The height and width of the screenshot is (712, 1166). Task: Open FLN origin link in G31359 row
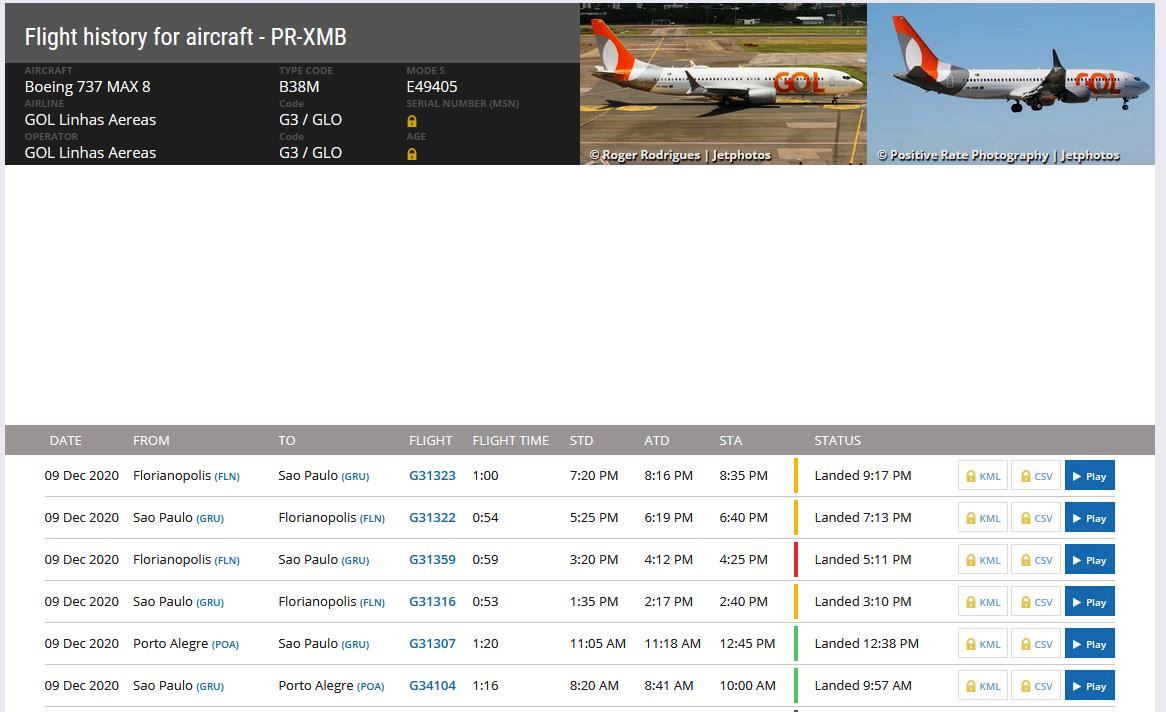227,560
